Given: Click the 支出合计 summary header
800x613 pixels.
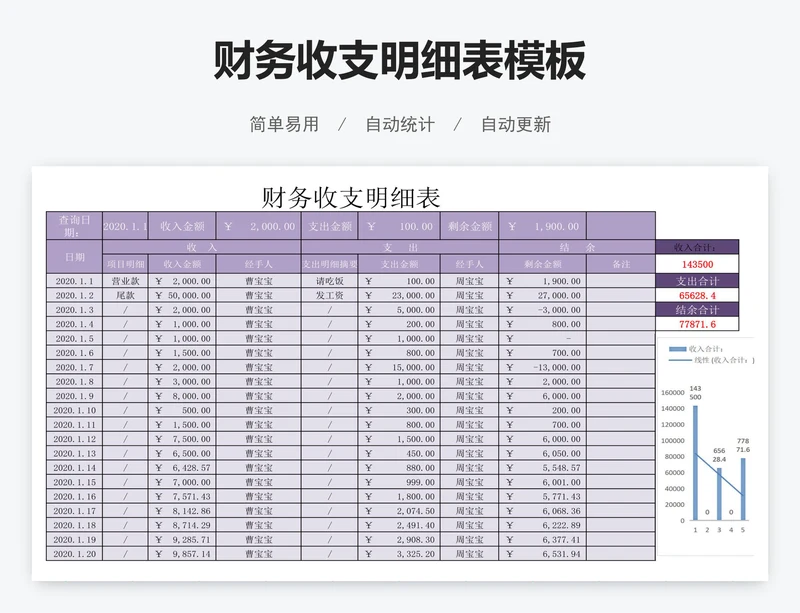Looking at the screenshot, I should [697, 281].
